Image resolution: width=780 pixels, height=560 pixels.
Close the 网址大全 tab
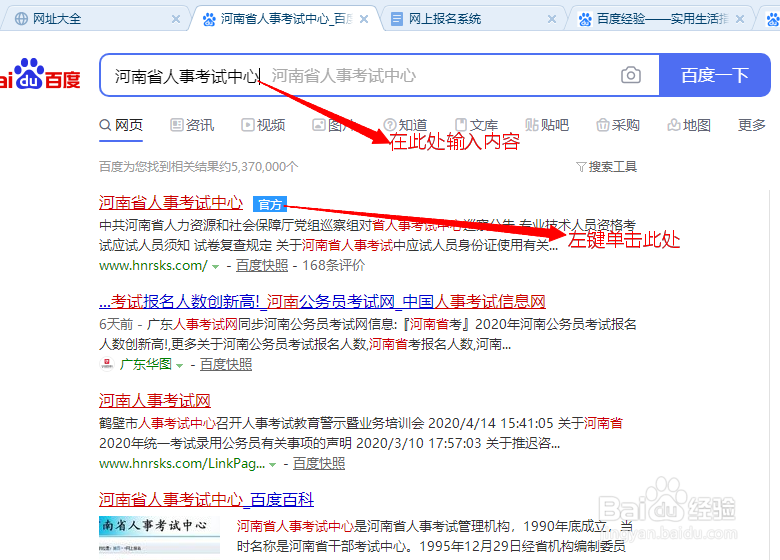click(x=176, y=19)
